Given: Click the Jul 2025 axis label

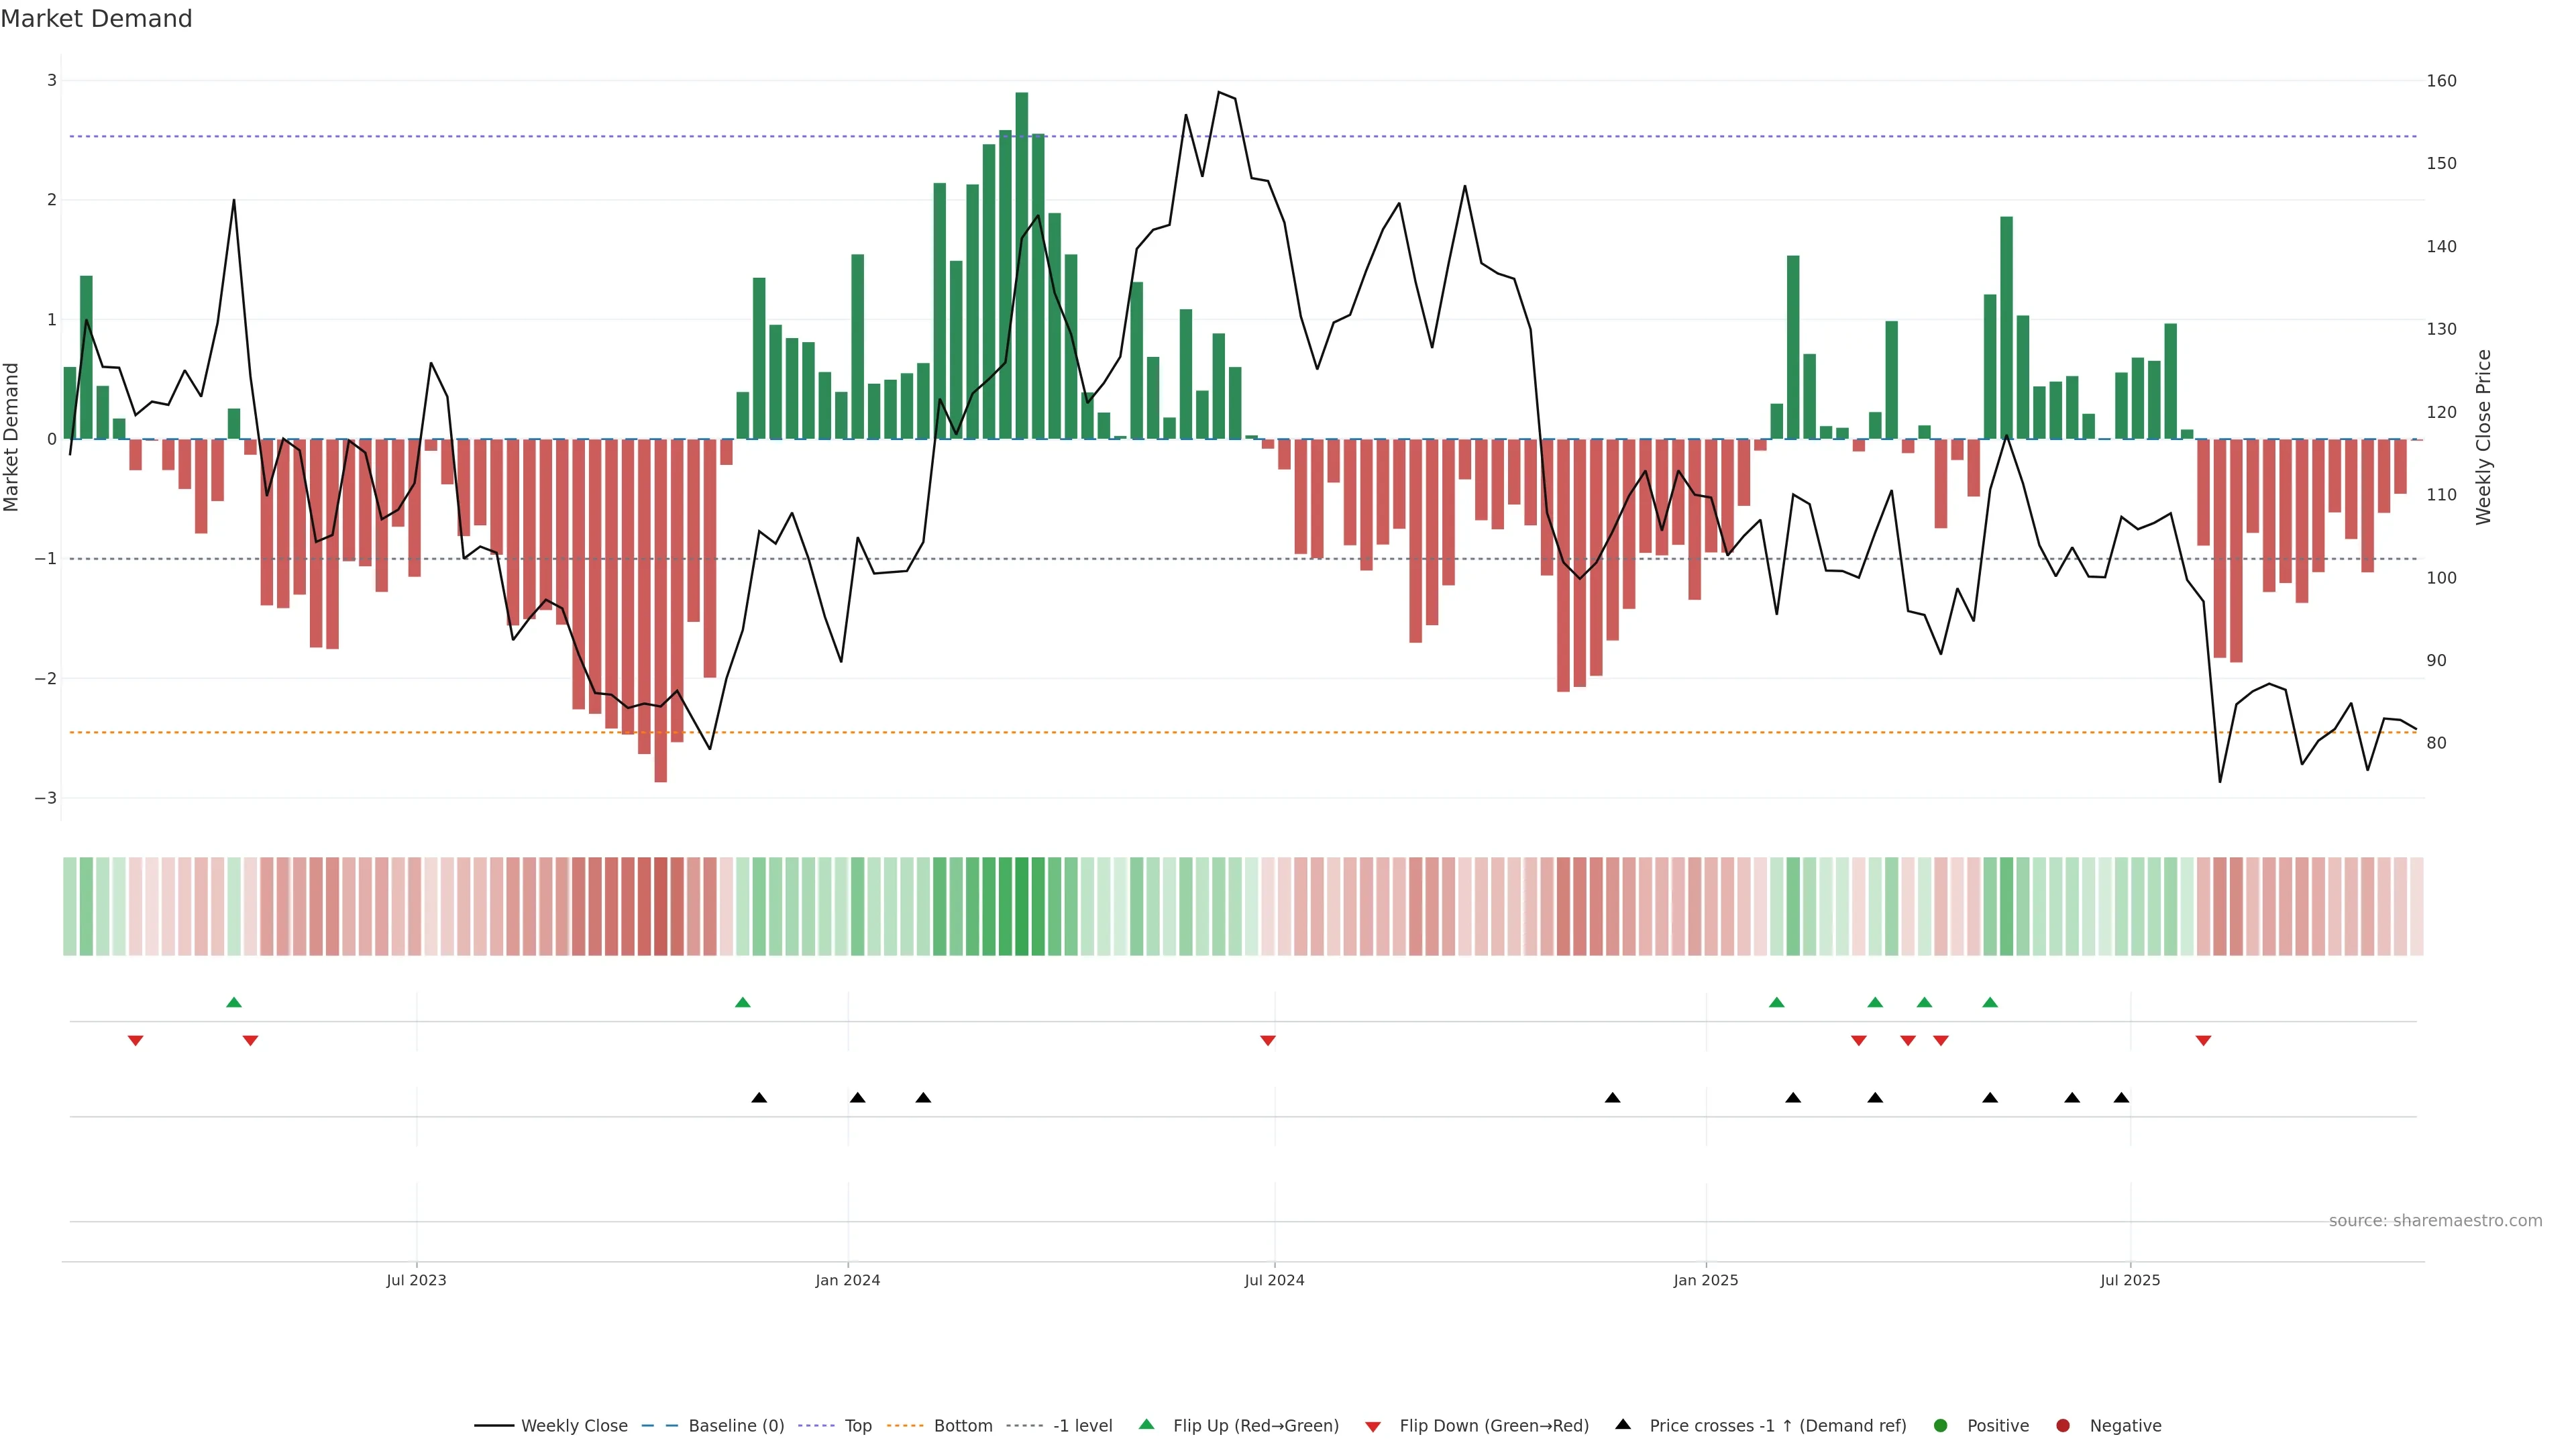Looking at the screenshot, I should (x=2129, y=1280).
